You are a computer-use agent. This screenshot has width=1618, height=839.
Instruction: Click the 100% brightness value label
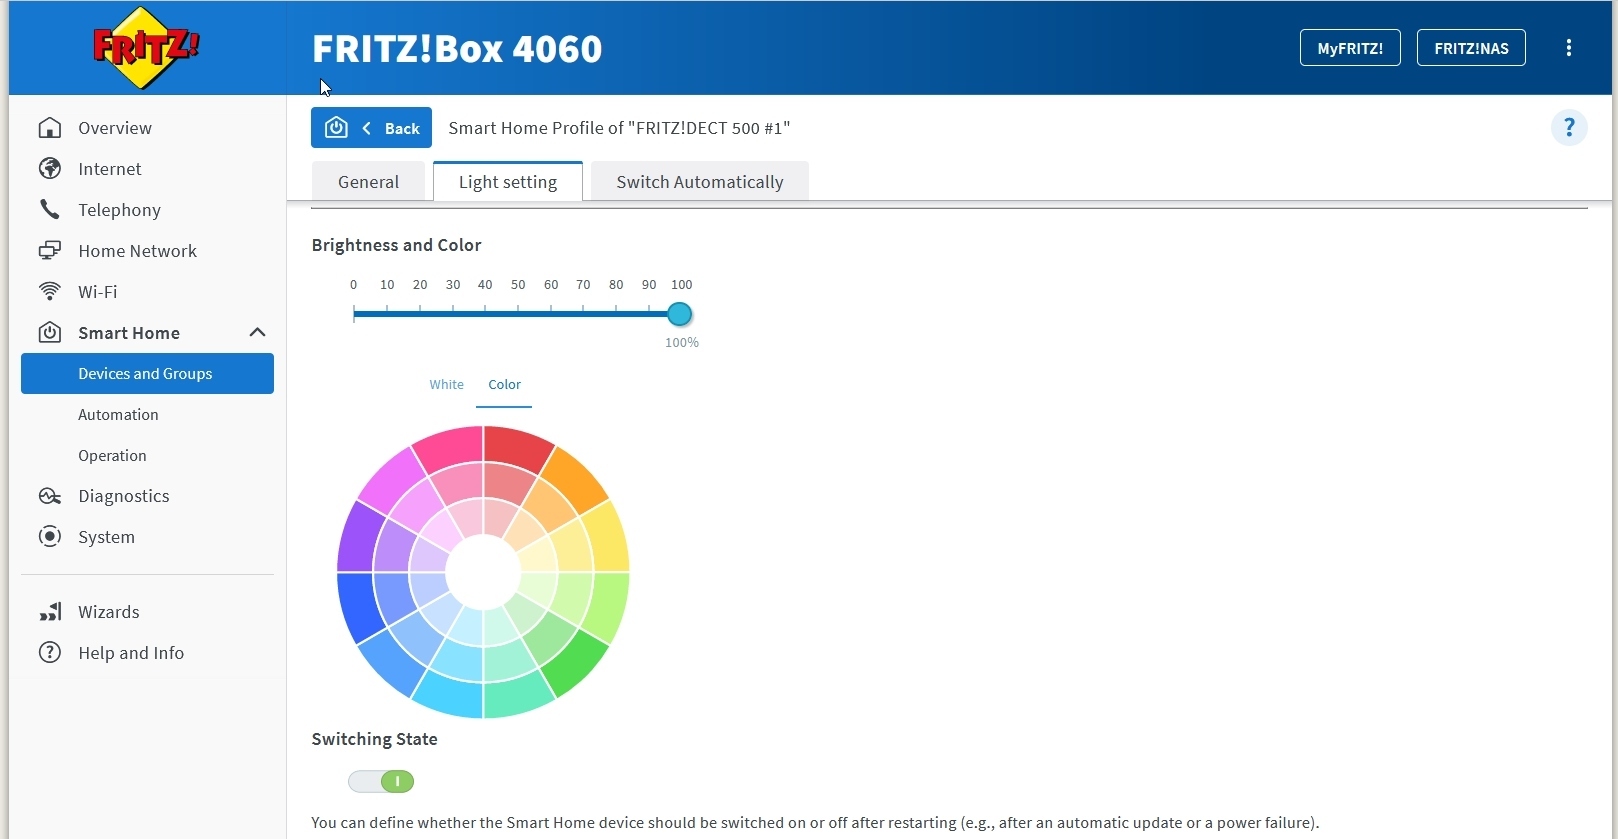682,343
